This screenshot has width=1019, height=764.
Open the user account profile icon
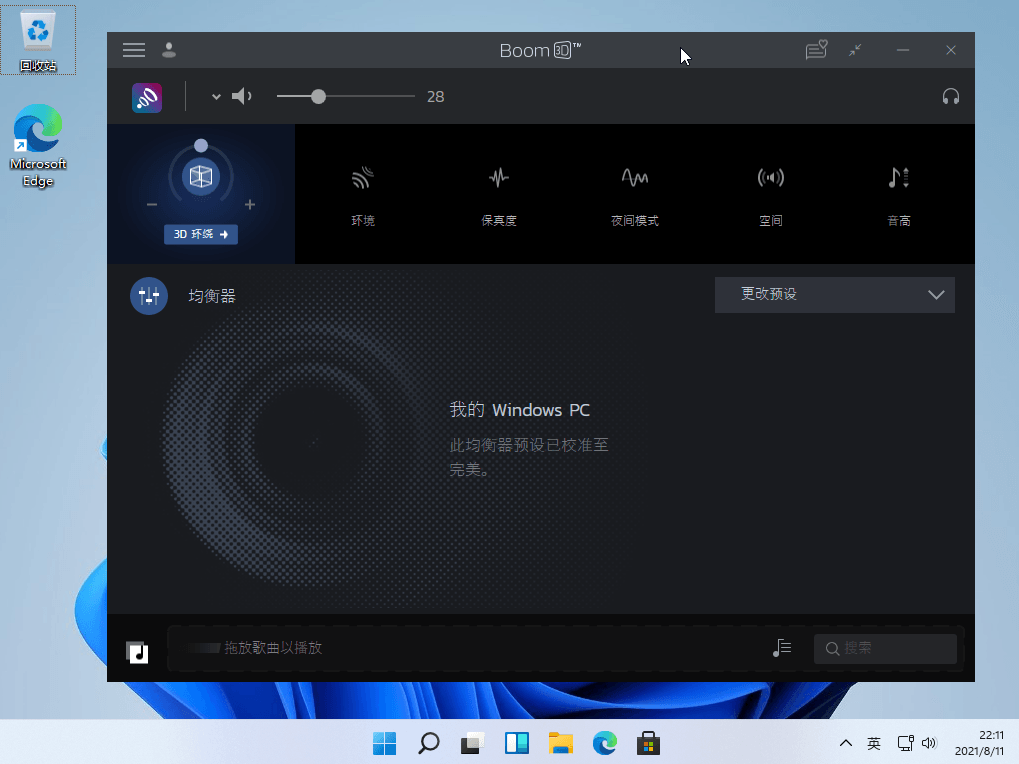169,50
